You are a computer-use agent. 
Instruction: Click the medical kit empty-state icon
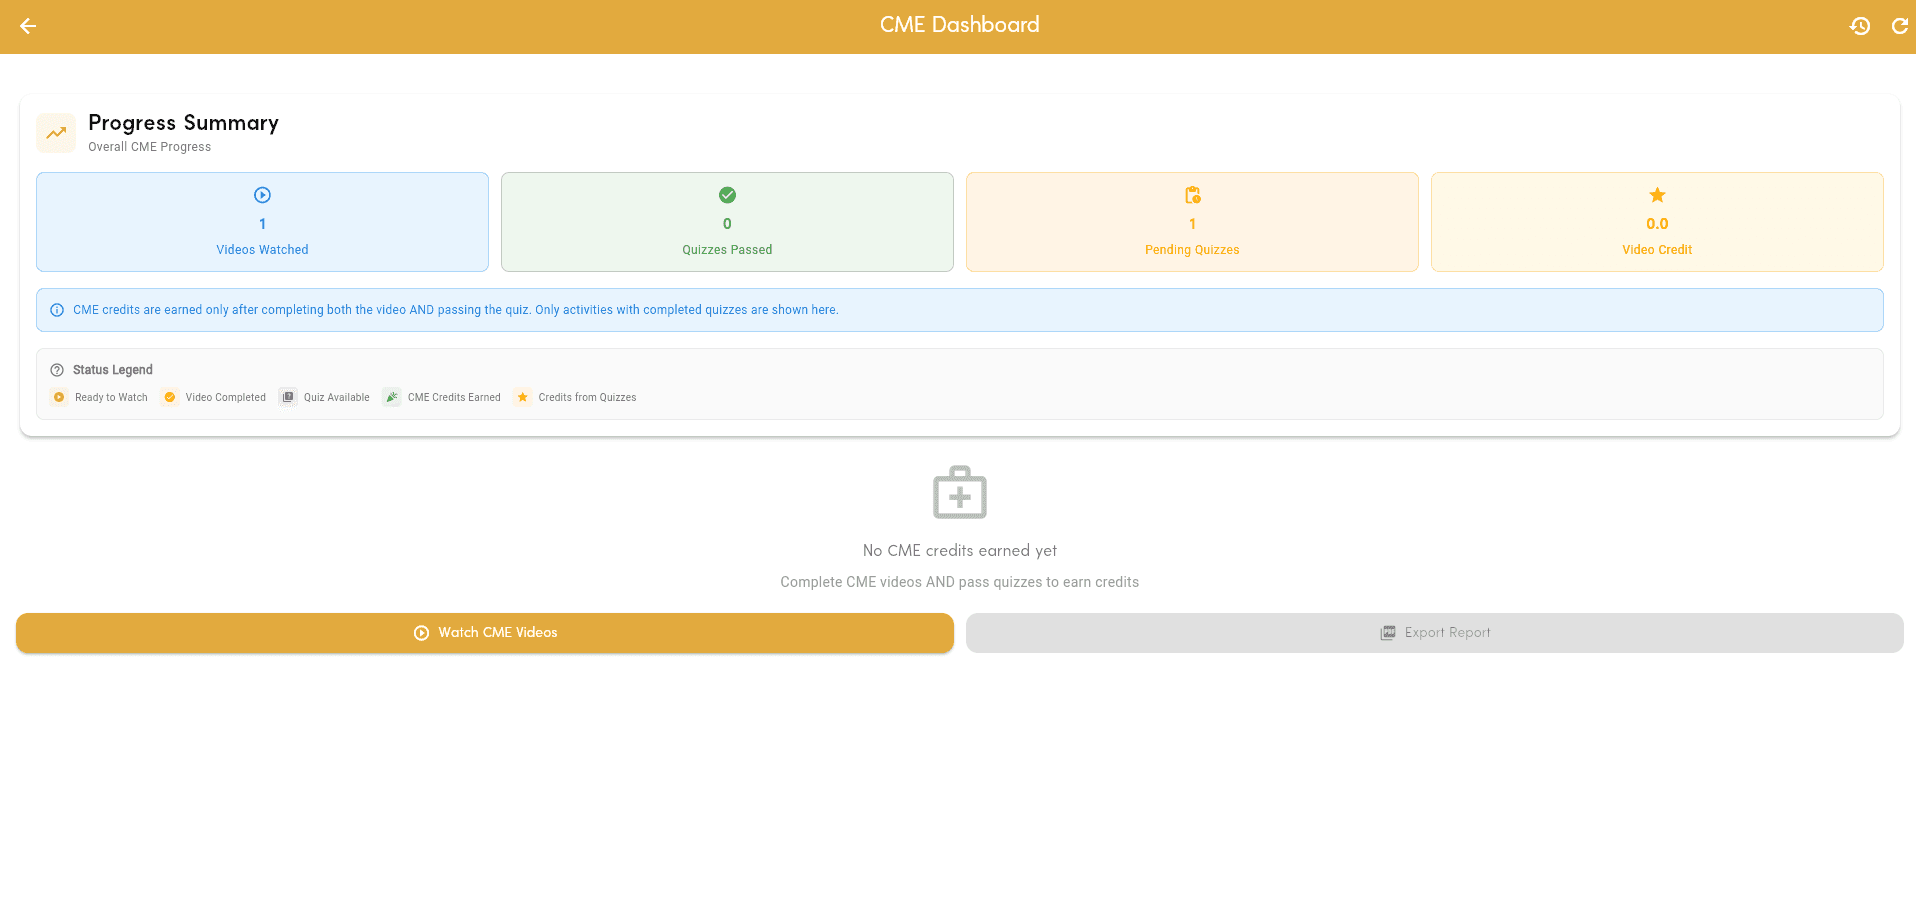click(959, 493)
